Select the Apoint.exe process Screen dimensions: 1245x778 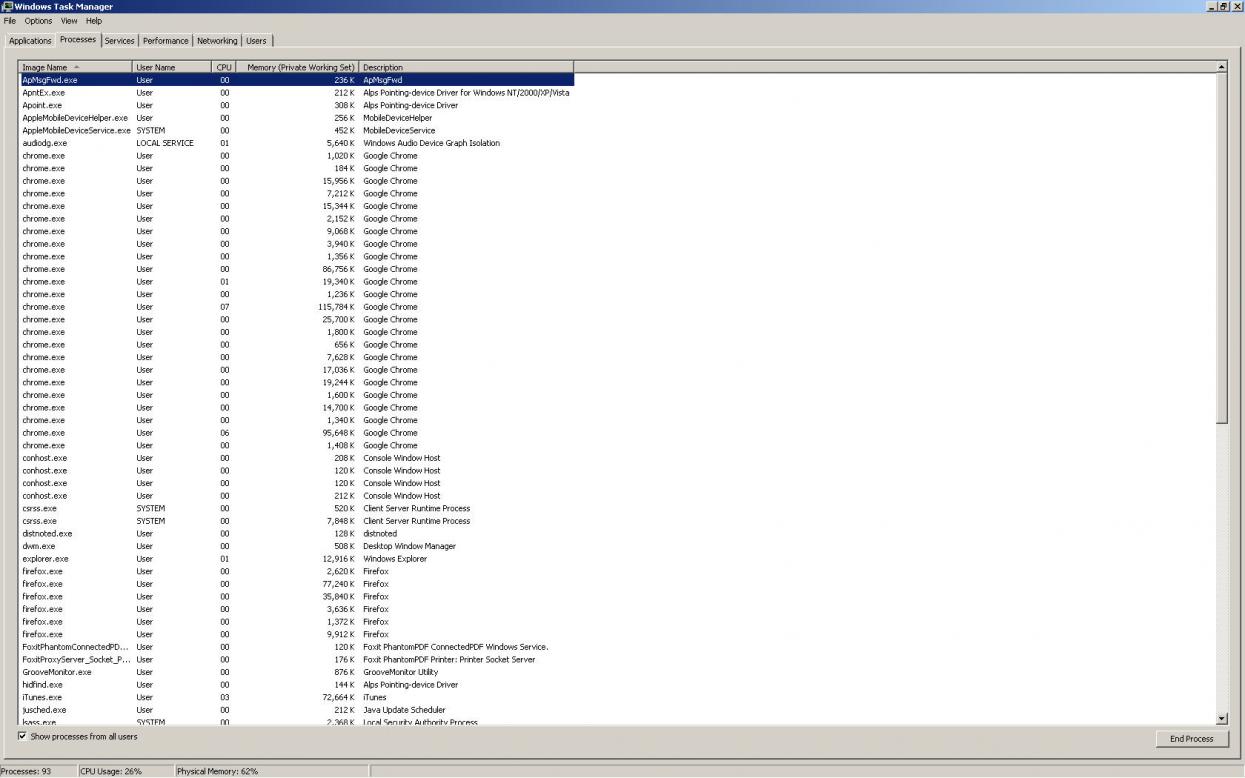click(x=296, y=105)
